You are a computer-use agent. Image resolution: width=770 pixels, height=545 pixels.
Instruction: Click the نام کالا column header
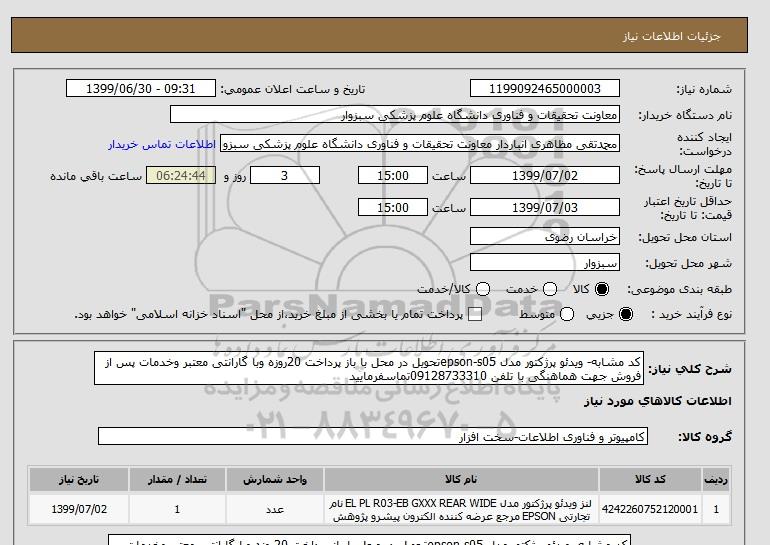click(461, 480)
